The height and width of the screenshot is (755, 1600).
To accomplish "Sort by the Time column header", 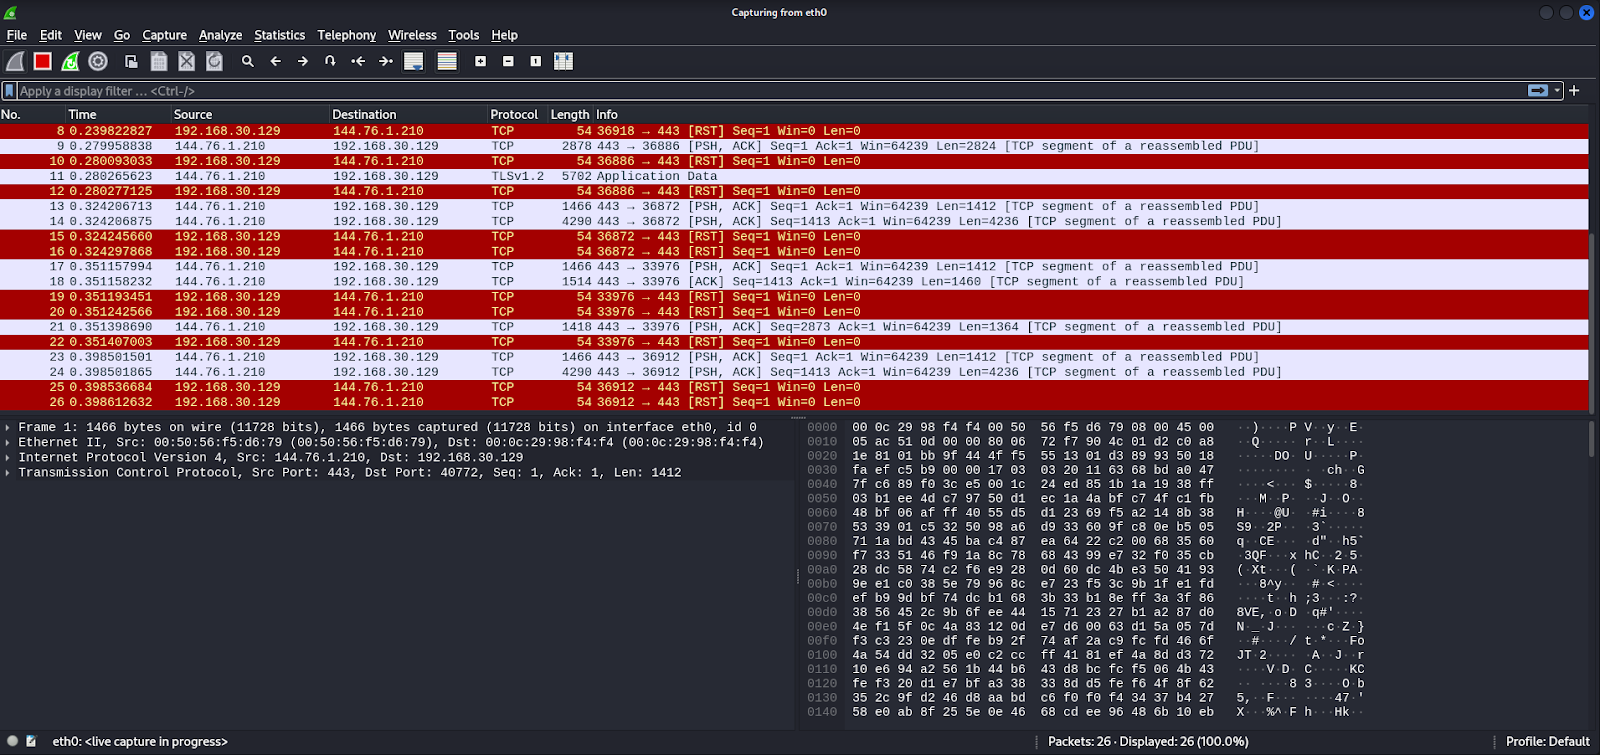I will (119, 115).
